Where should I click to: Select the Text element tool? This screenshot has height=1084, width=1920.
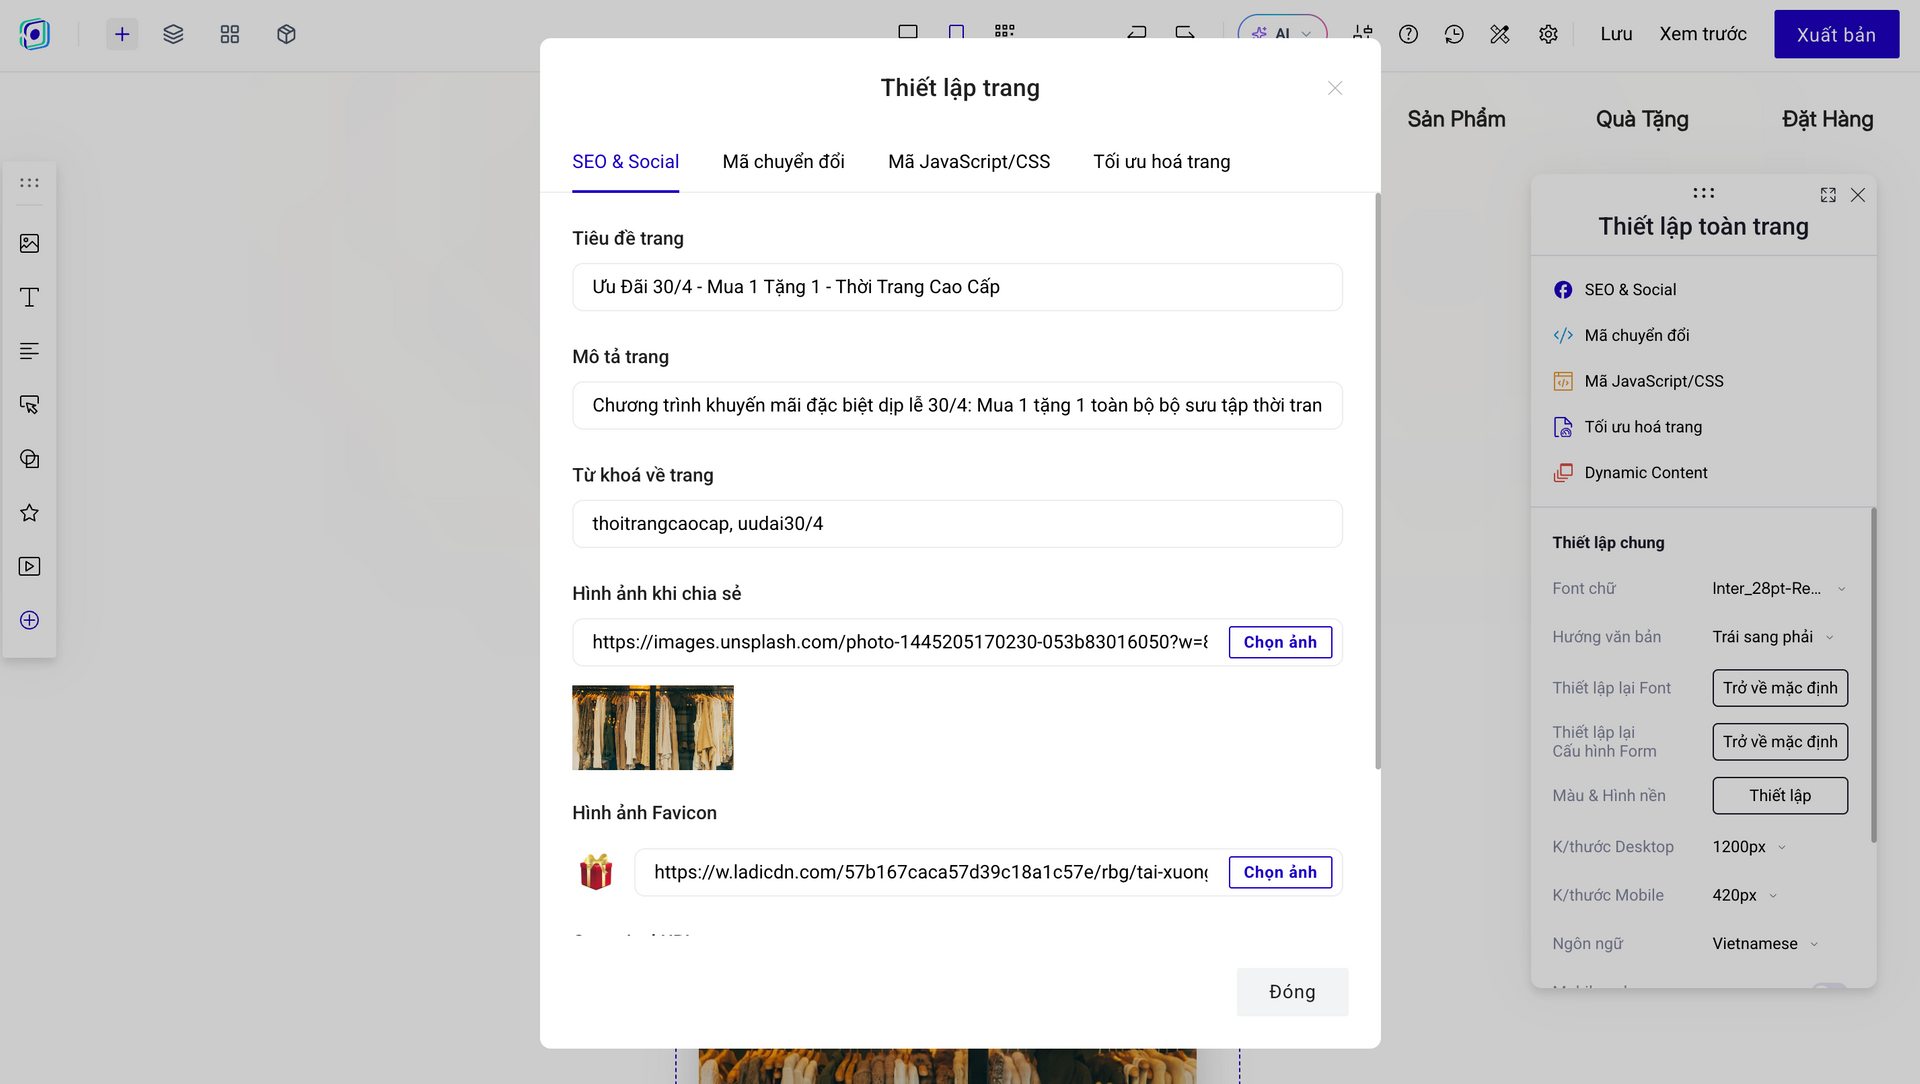coord(29,297)
